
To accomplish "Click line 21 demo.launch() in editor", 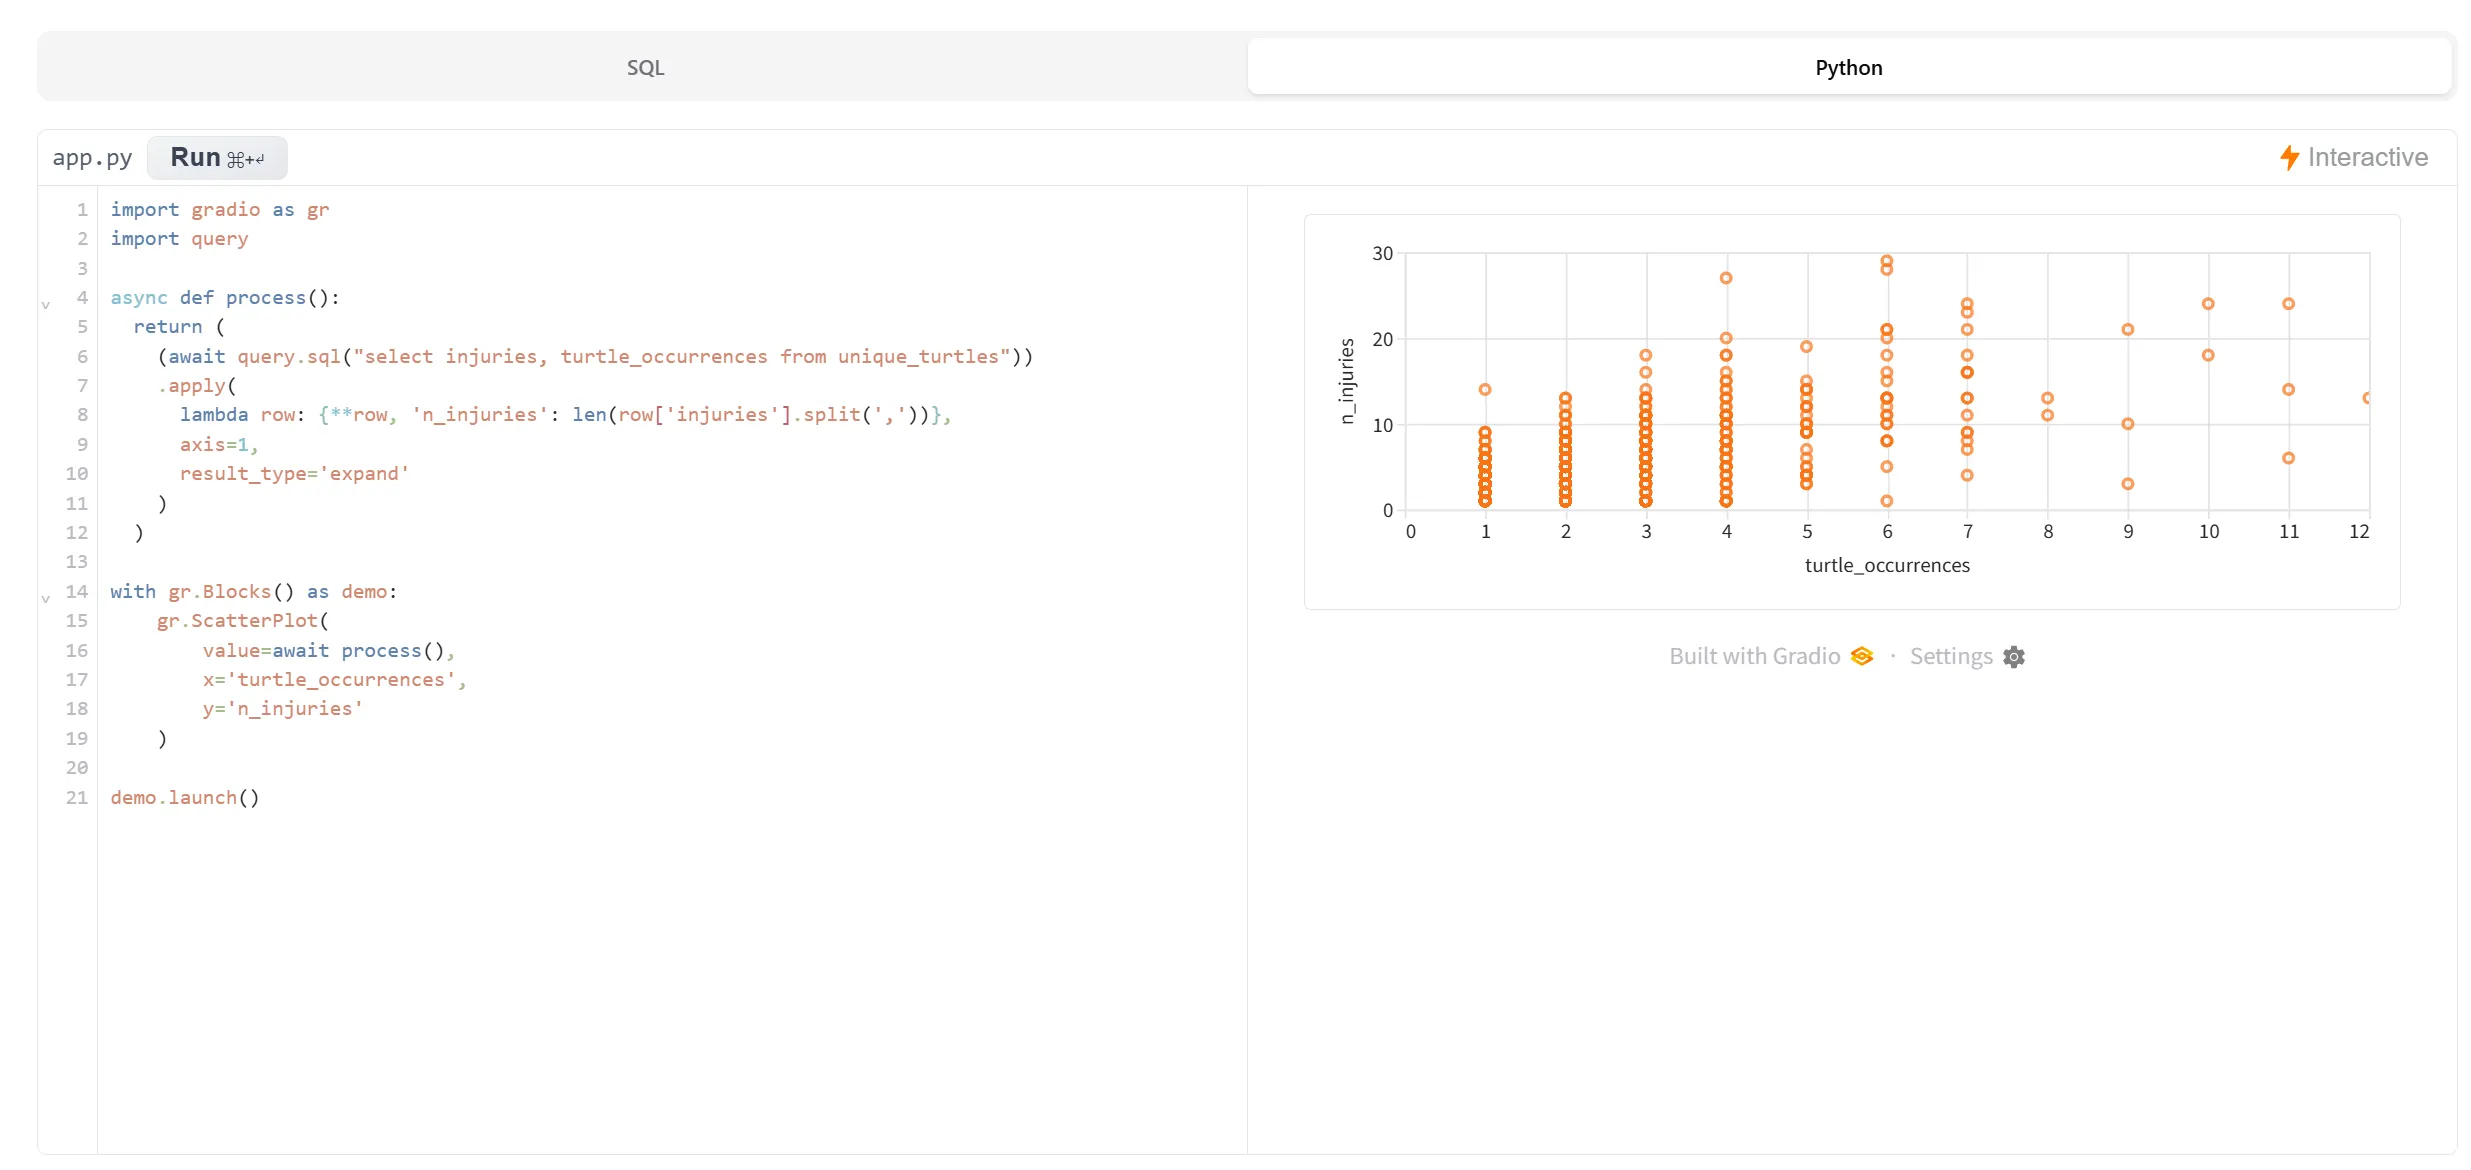I will point(185,797).
